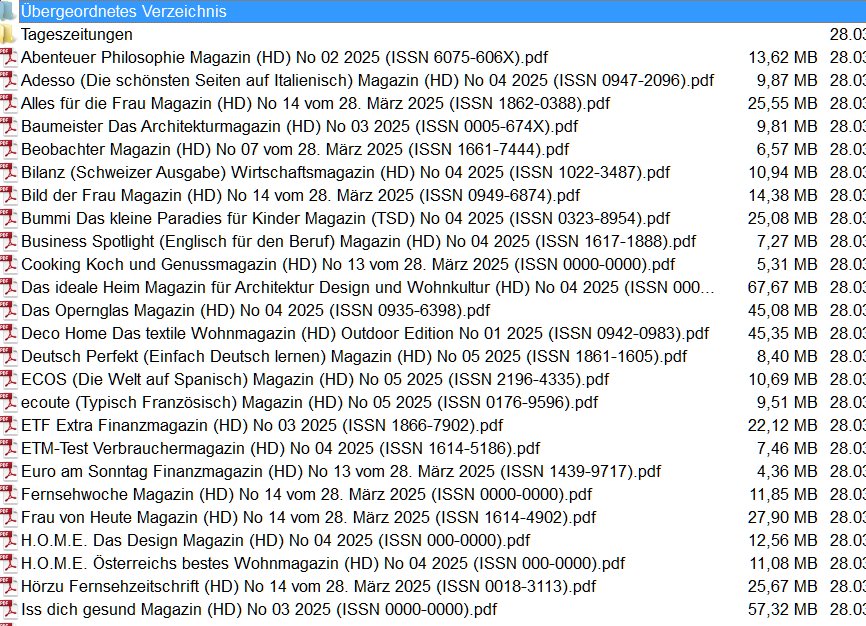The image size is (866, 626).
Task: Select Abenteuer Philosophie Magazin No 02 2025 file
Action: [284, 57]
